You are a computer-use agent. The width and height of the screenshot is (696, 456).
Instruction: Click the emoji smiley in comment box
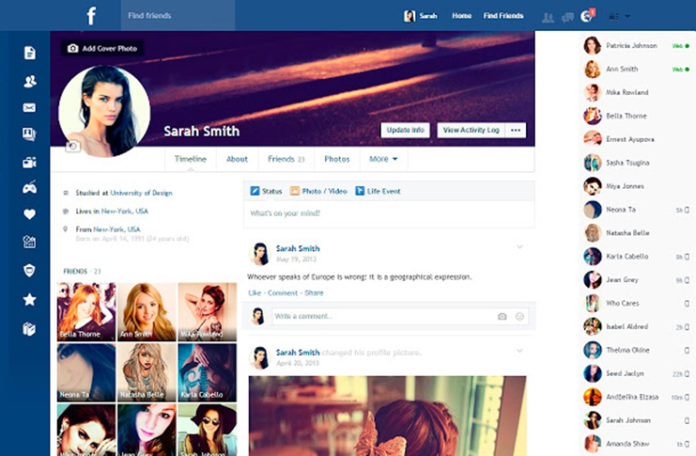[x=520, y=316]
